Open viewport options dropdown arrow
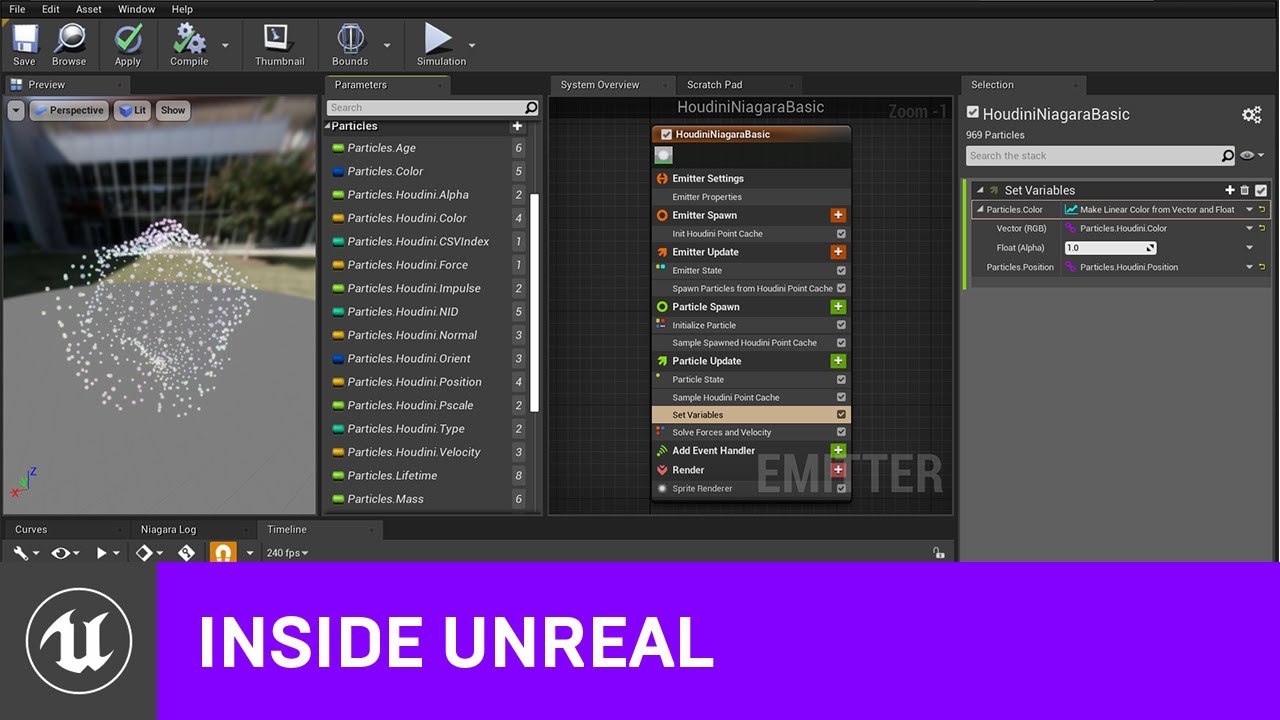The image size is (1280, 720). click(16, 110)
